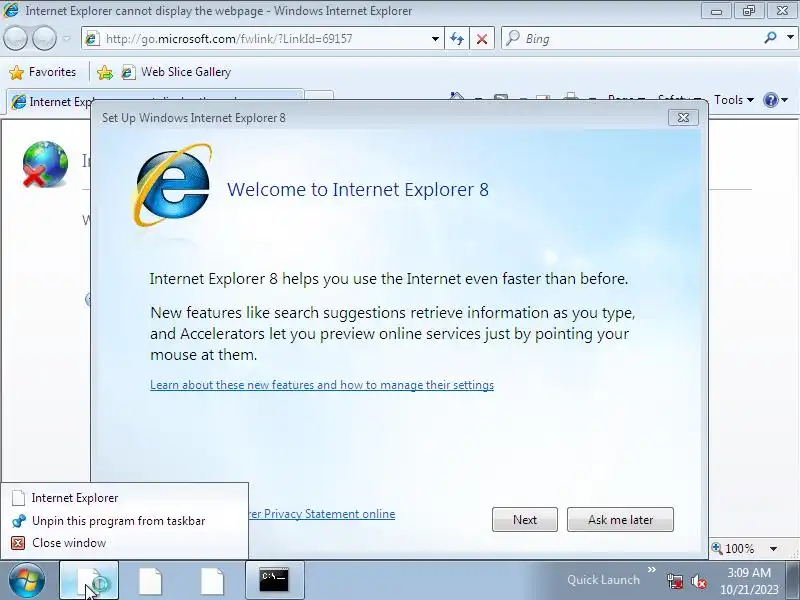This screenshot has height=600, width=800.
Task: Click the Internet Explorer taskbar button
Action: point(89,581)
